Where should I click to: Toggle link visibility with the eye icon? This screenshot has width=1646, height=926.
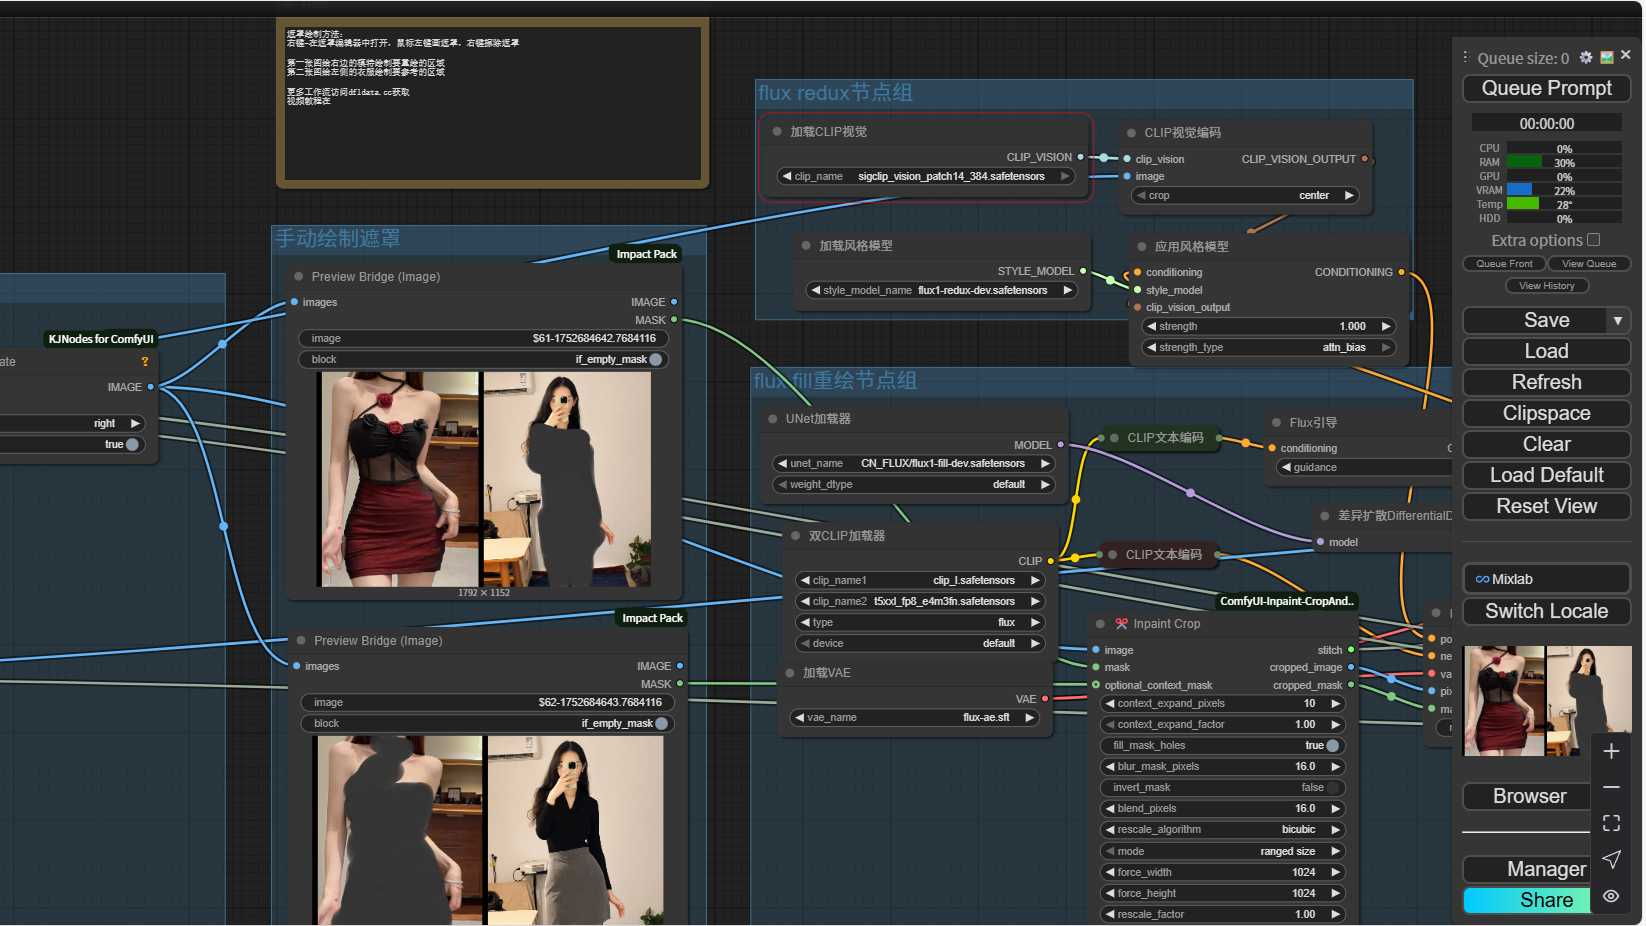point(1611,896)
